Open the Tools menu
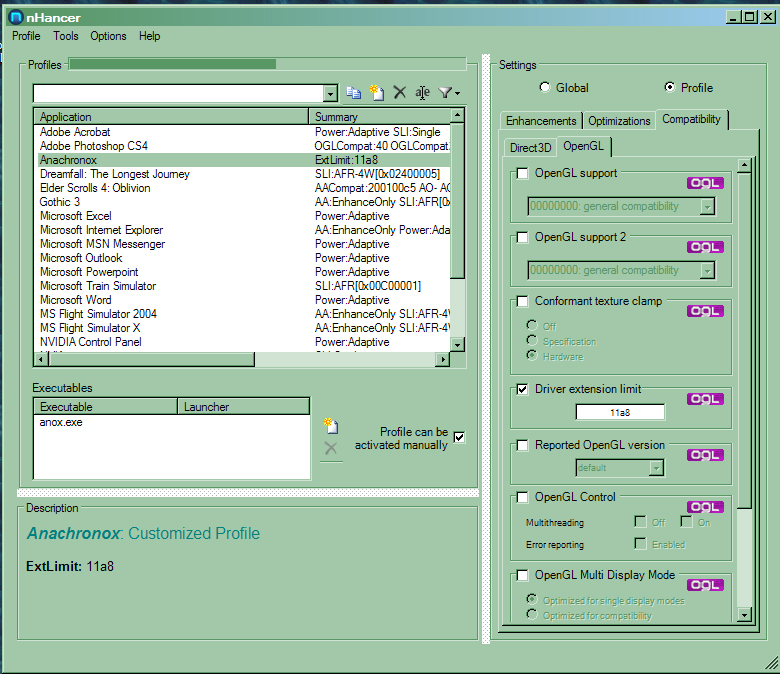This screenshot has height=674, width=780. coord(66,36)
